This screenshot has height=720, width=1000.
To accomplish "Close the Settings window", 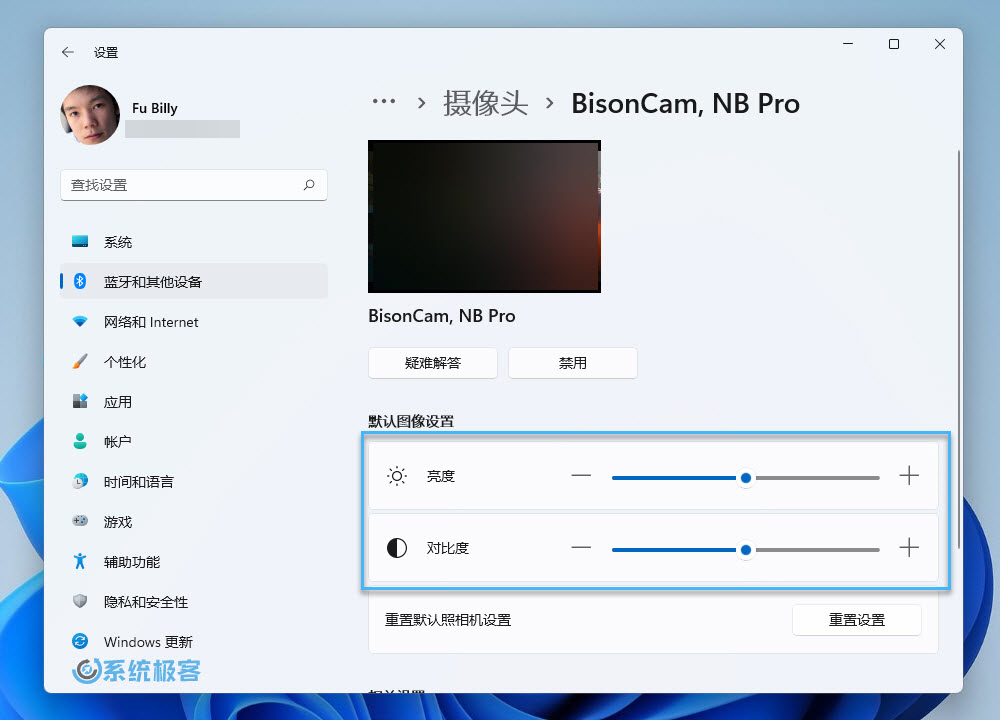I will click(x=940, y=44).
